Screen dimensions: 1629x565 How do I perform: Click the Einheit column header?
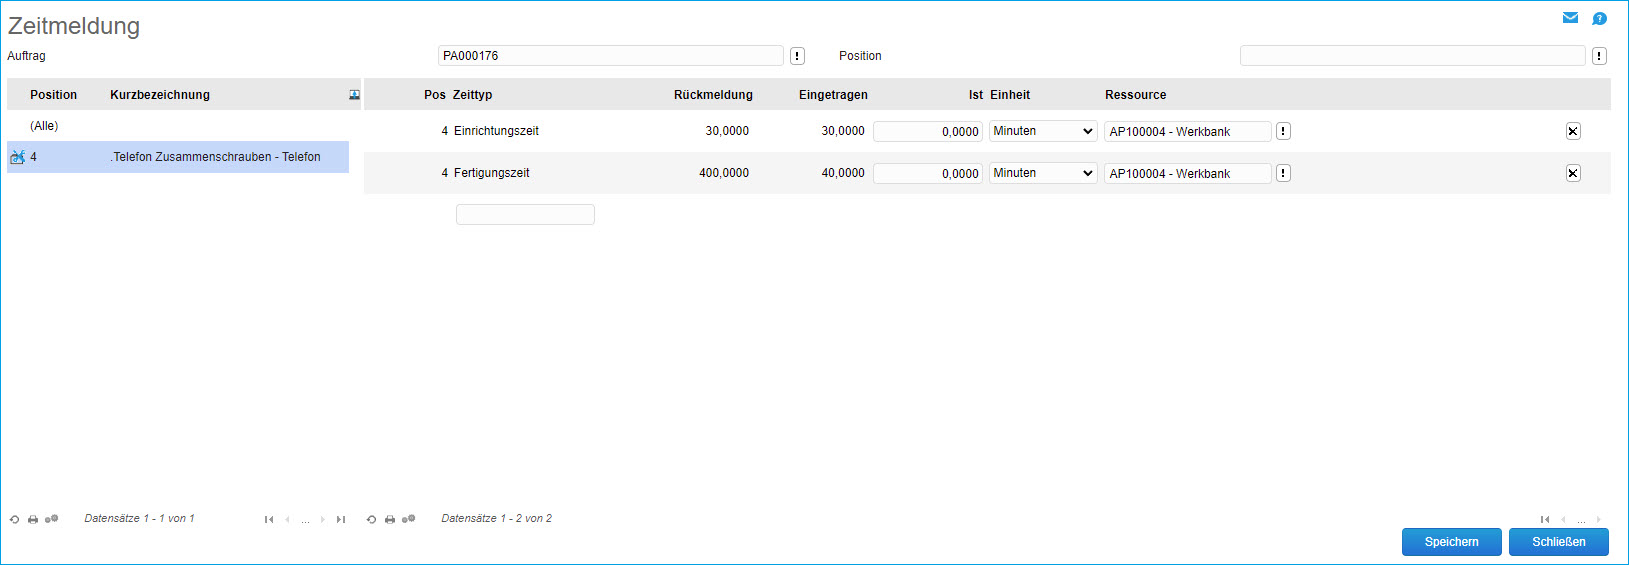[1010, 95]
